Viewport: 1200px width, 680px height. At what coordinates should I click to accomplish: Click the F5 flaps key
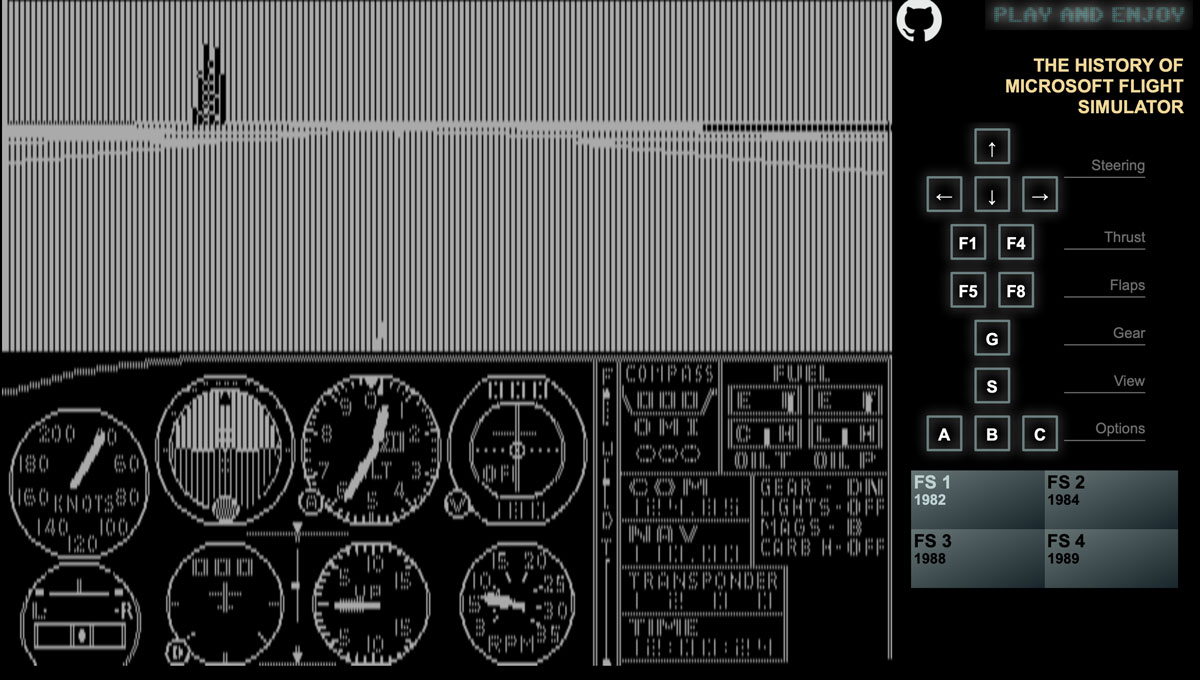[x=968, y=291]
